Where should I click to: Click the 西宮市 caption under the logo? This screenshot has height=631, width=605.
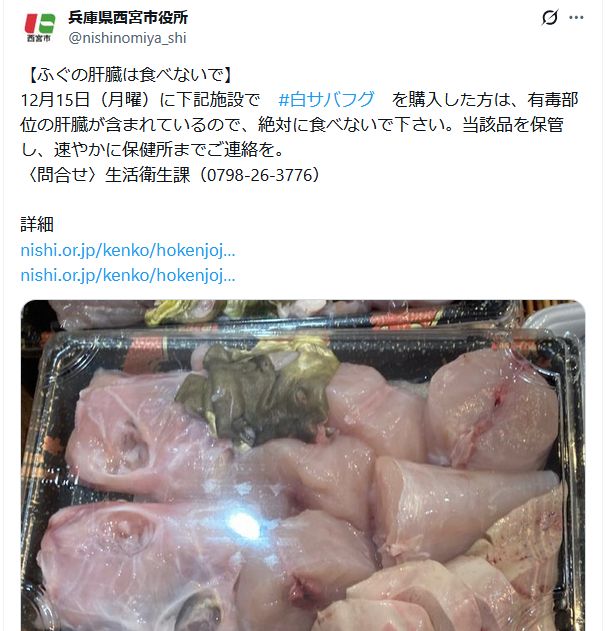pos(39,39)
